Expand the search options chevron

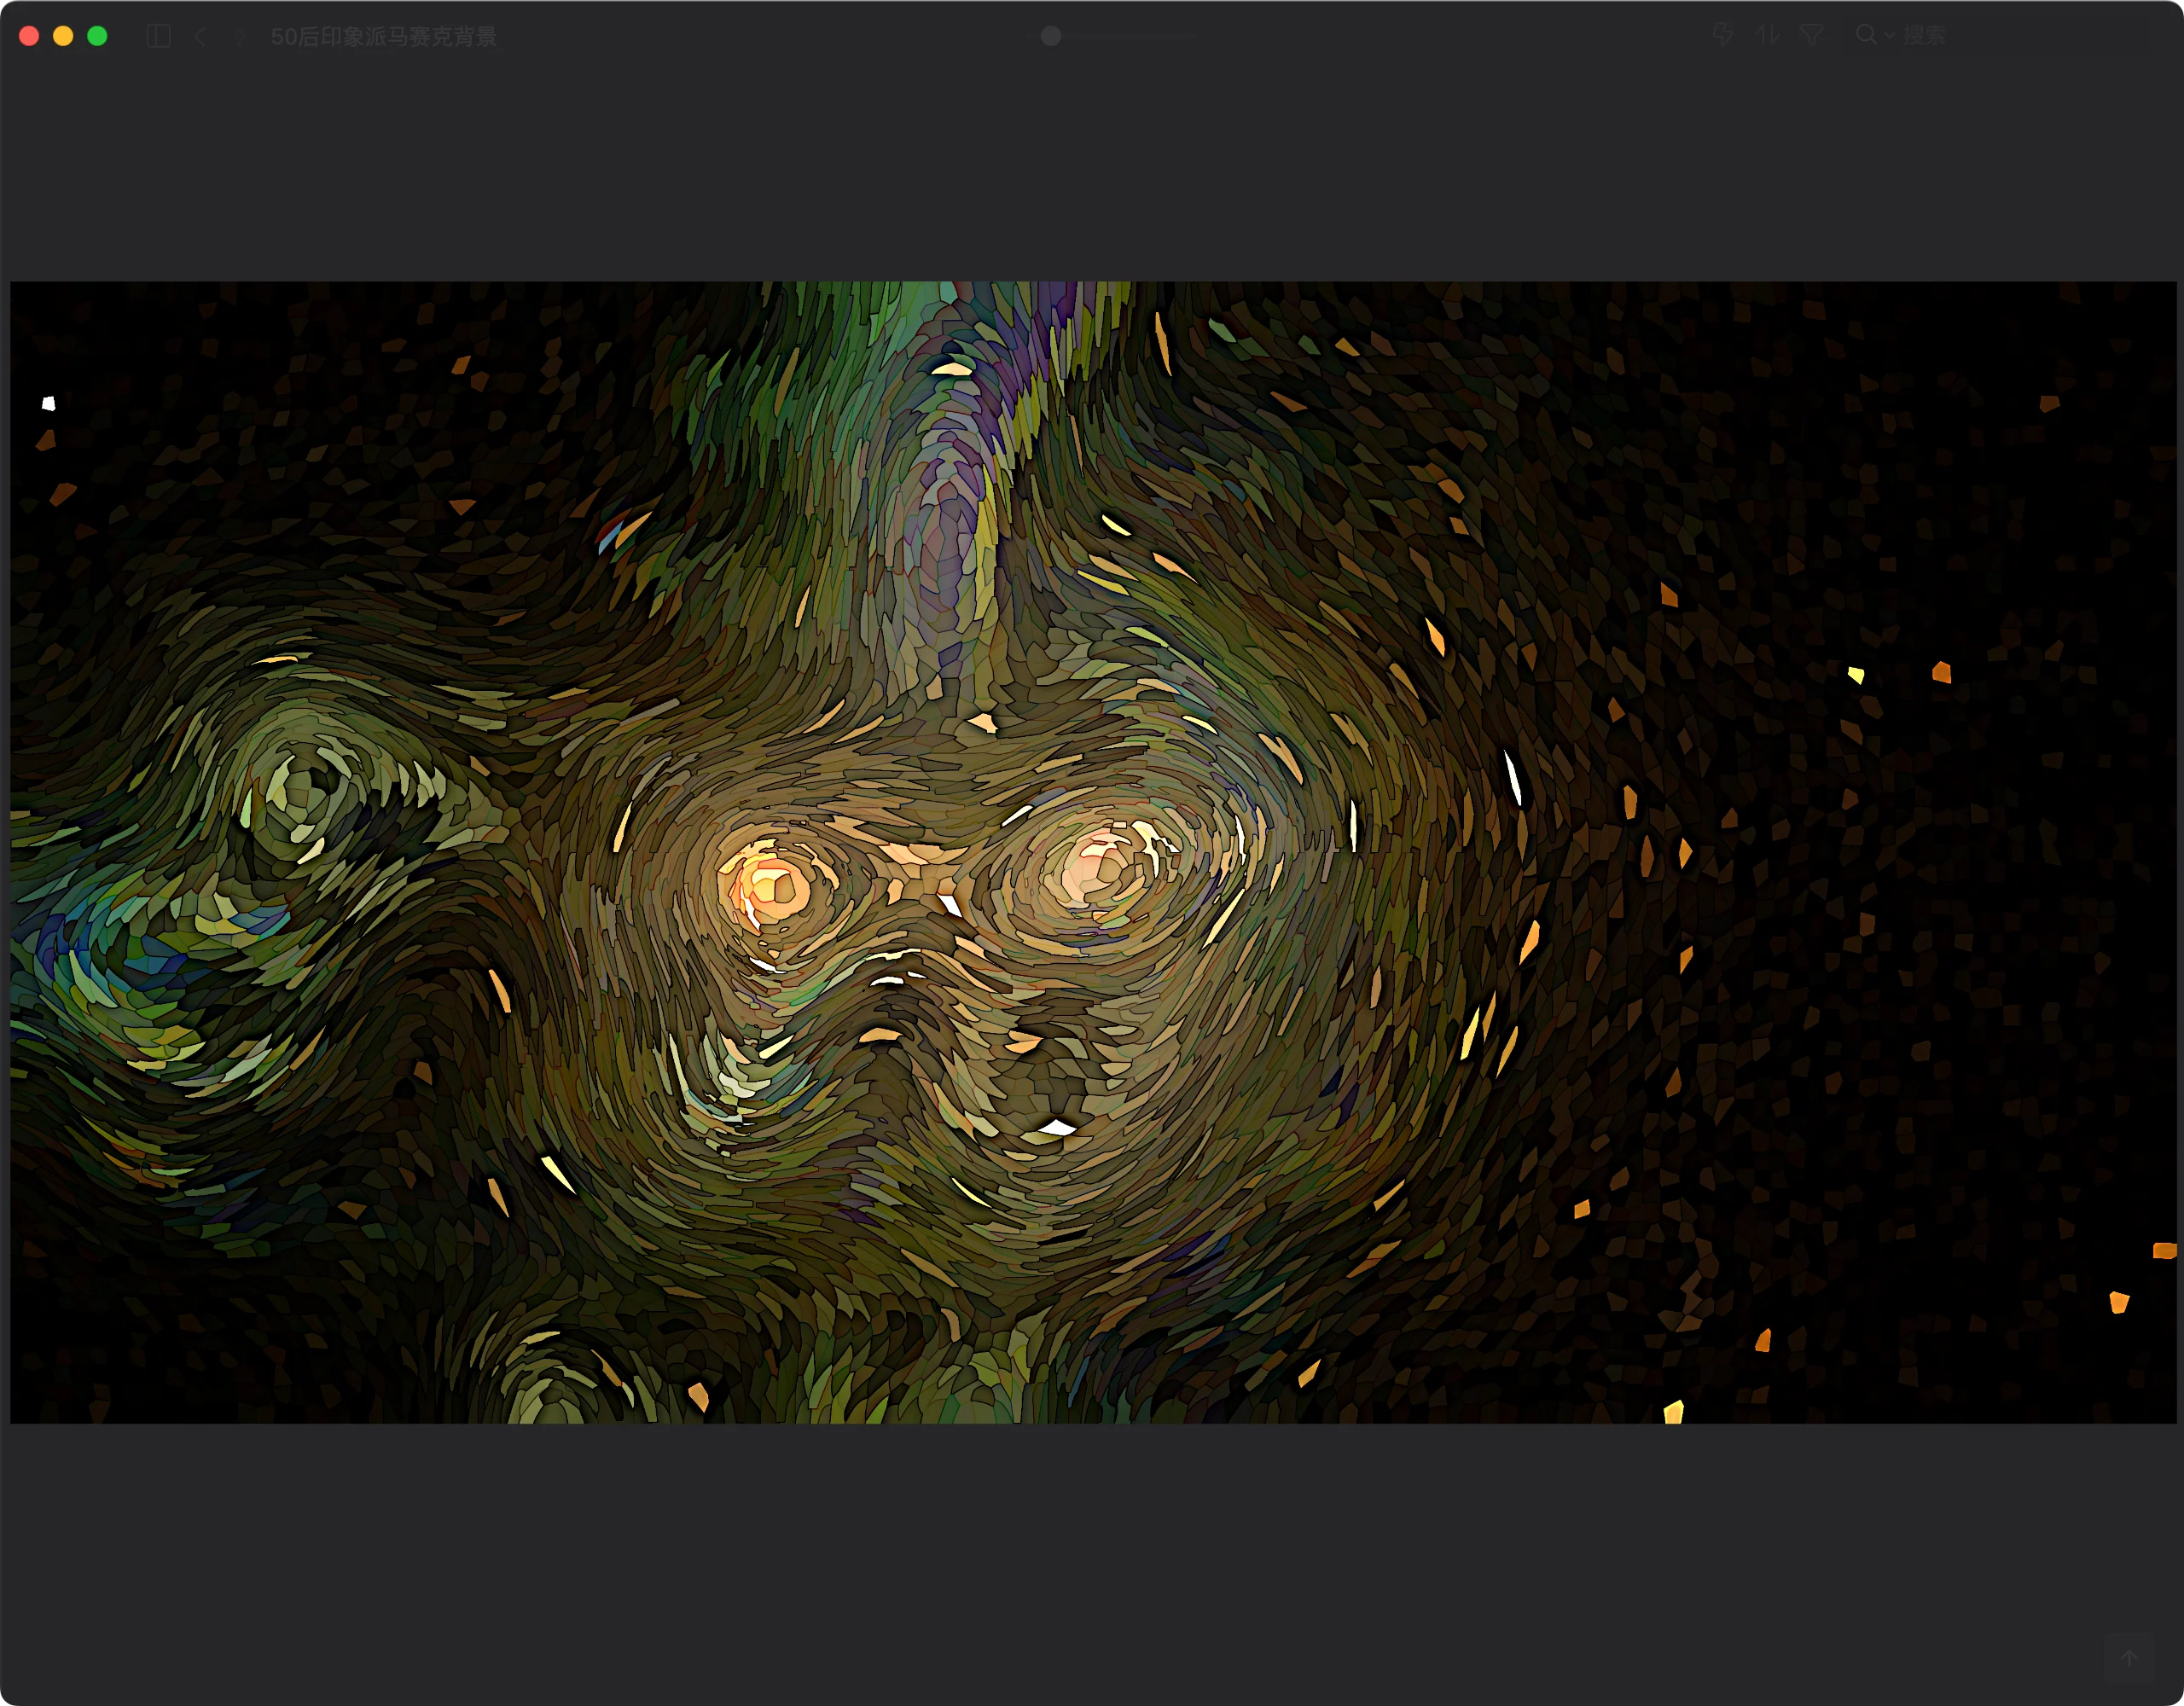(x=1889, y=36)
